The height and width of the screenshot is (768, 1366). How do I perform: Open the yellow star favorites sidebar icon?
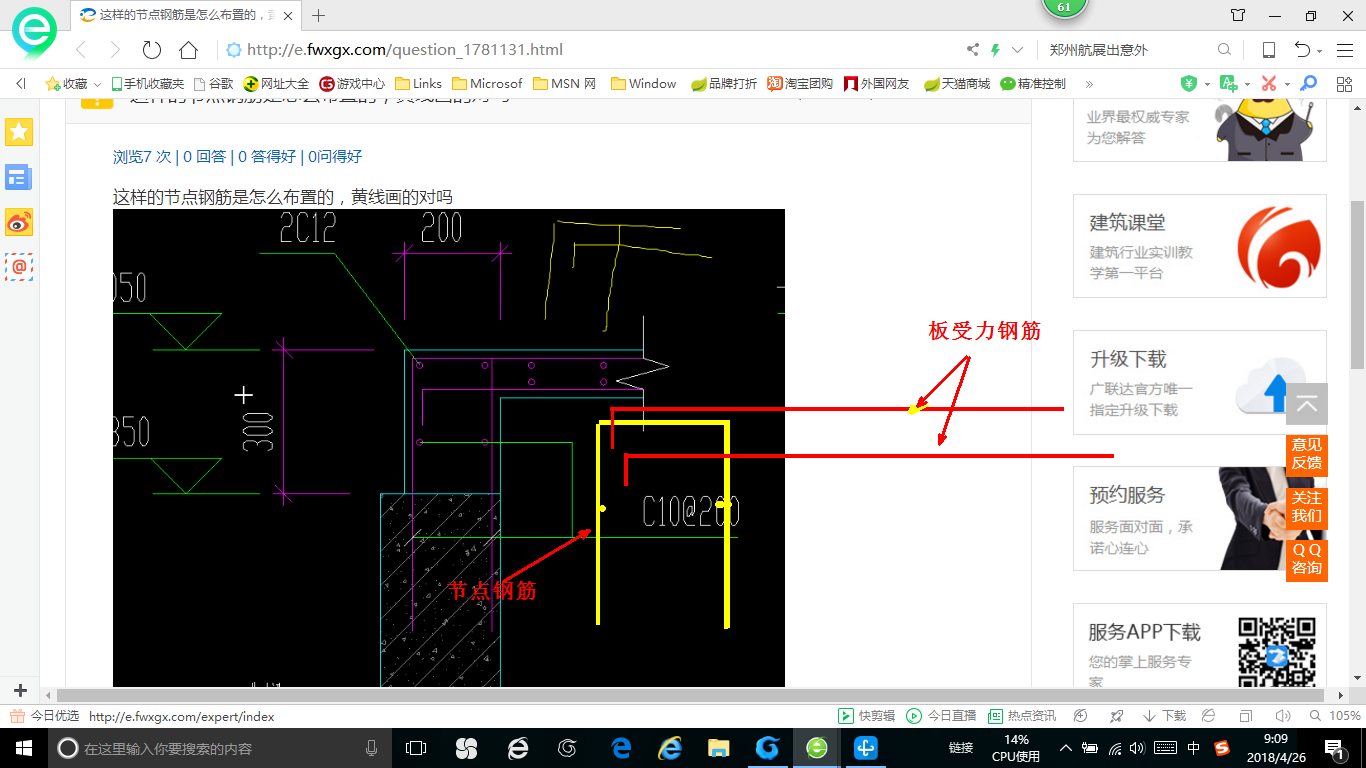click(19, 132)
